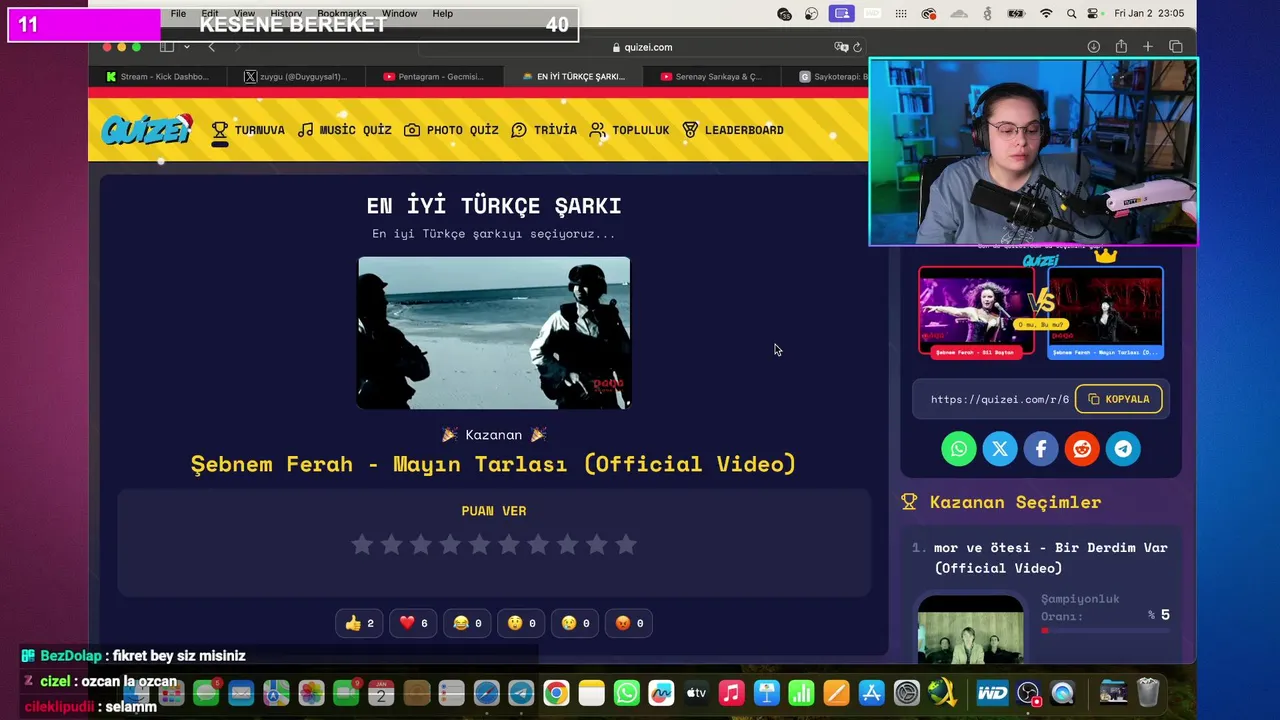Switch to the Serenay Sarıkaya YouTube tab
The height and width of the screenshot is (720, 1280).
pos(711,77)
